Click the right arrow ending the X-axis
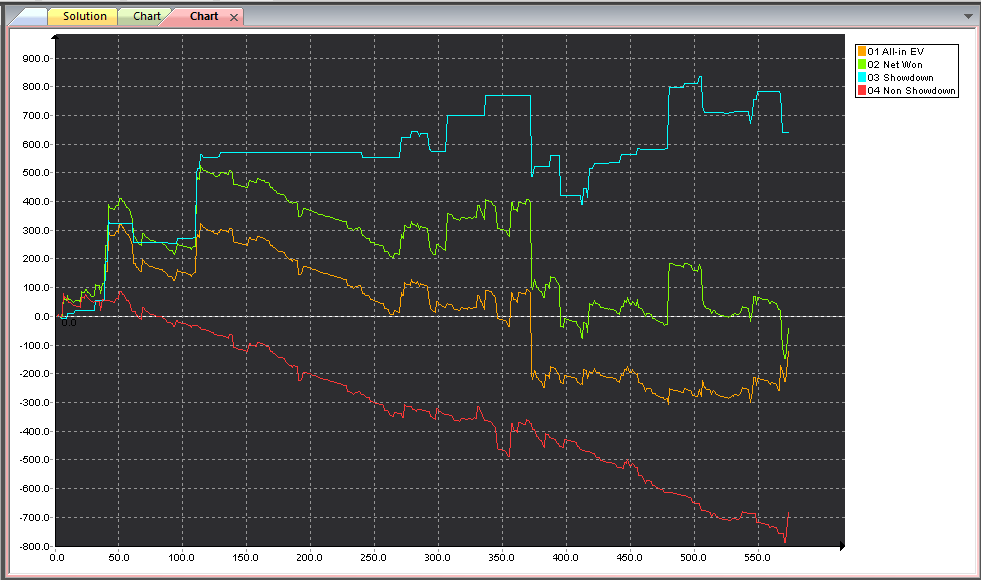Image resolution: width=981 pixels, height=580 pixels. click(x=842, y=546)
